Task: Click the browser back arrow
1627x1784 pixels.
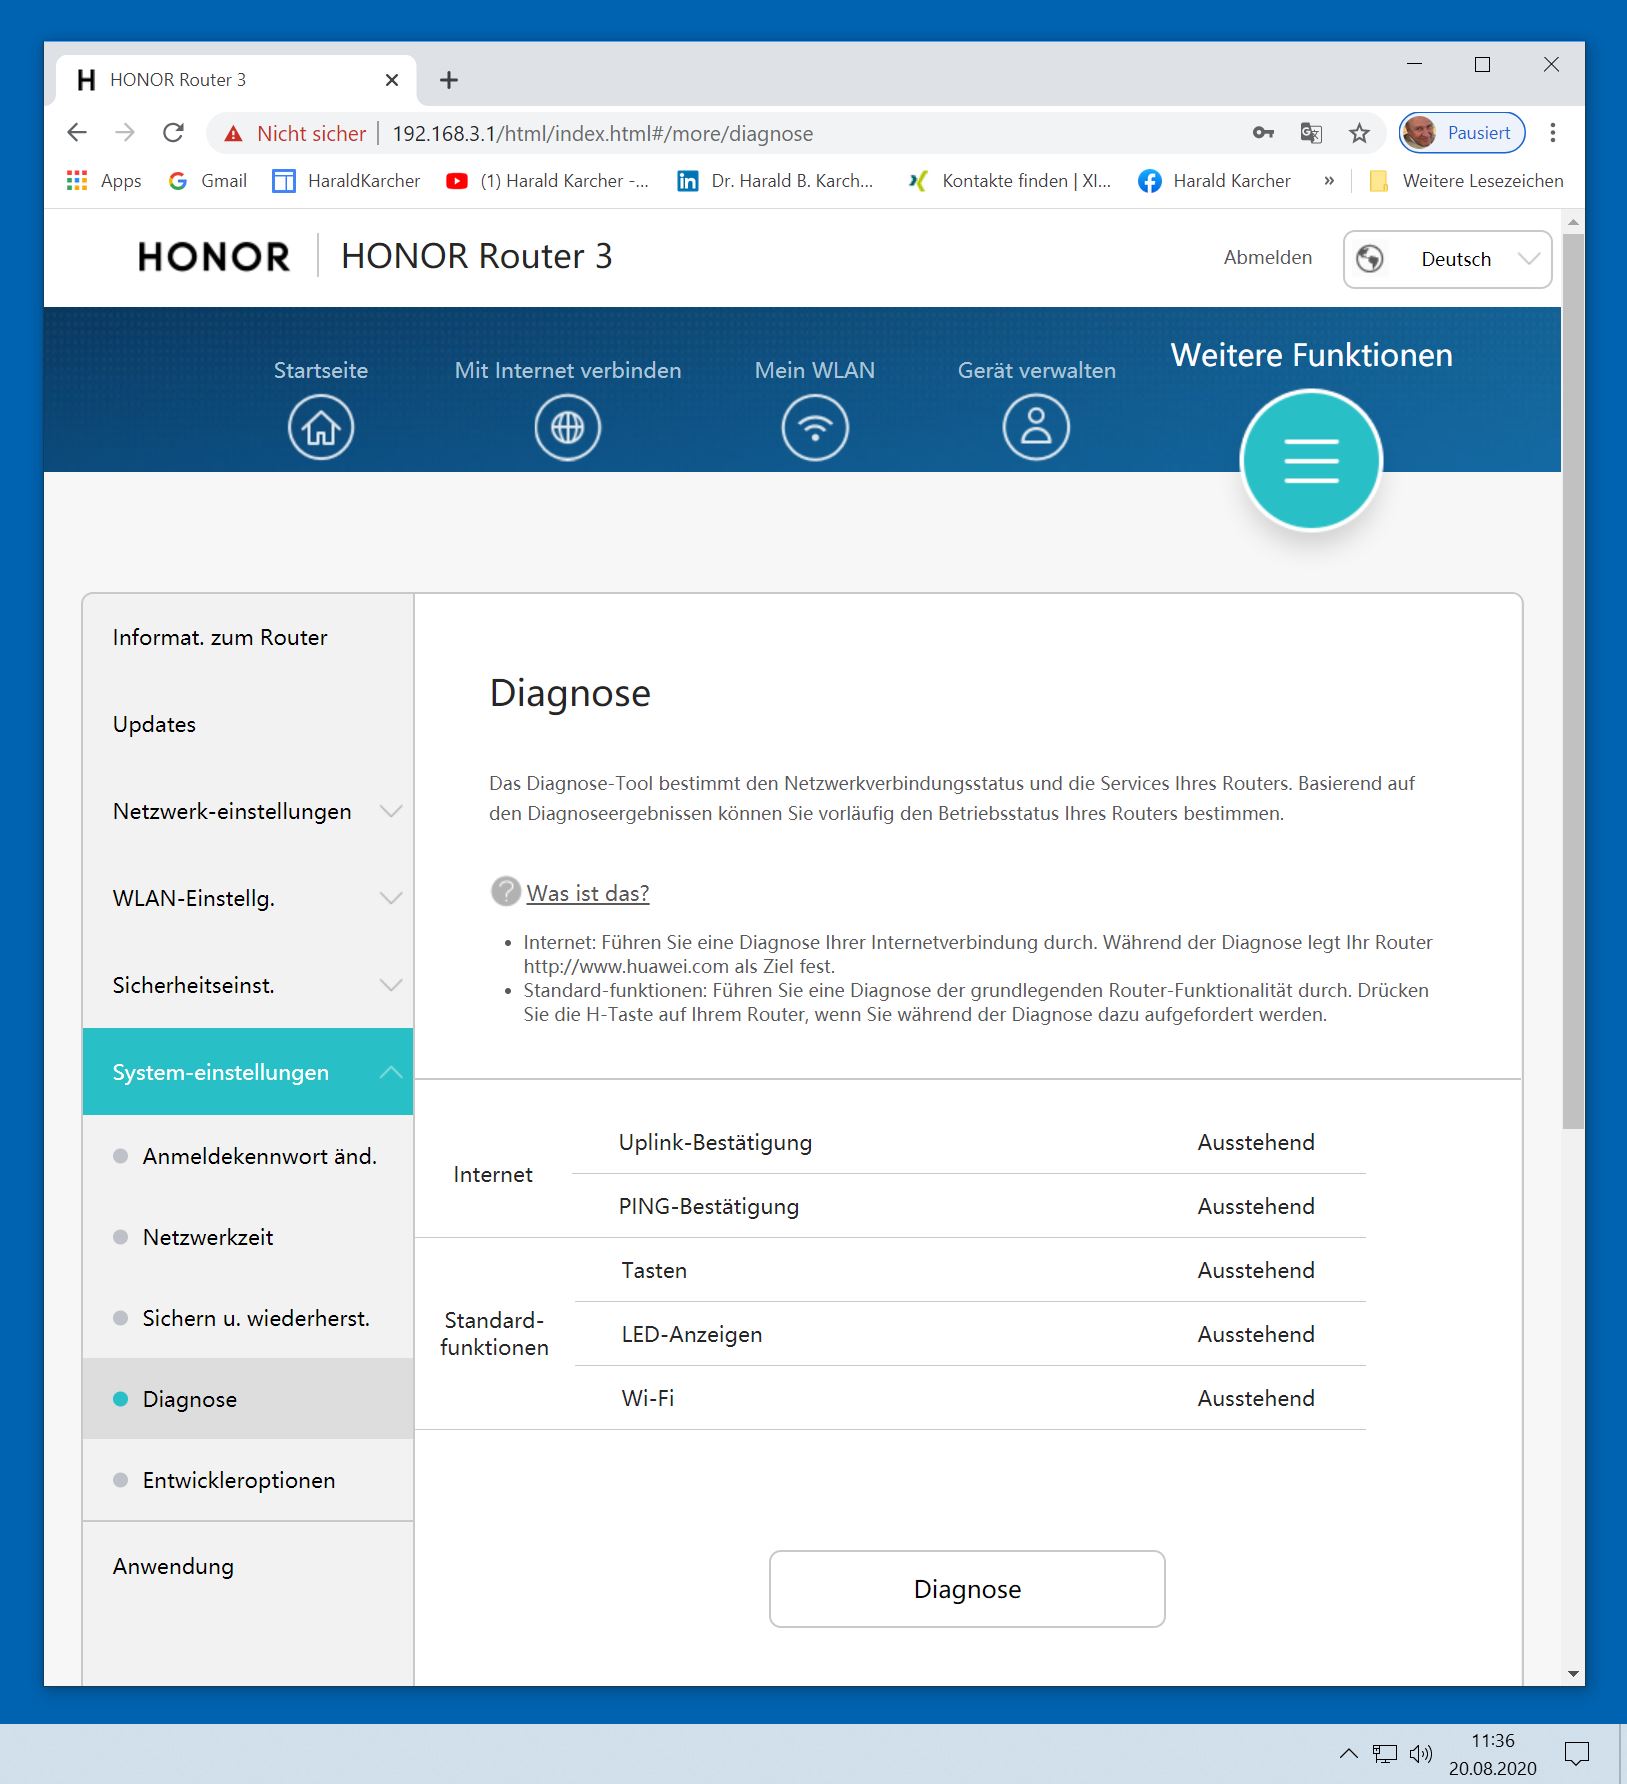Action: pyautogui.click(x=77, y=133)
